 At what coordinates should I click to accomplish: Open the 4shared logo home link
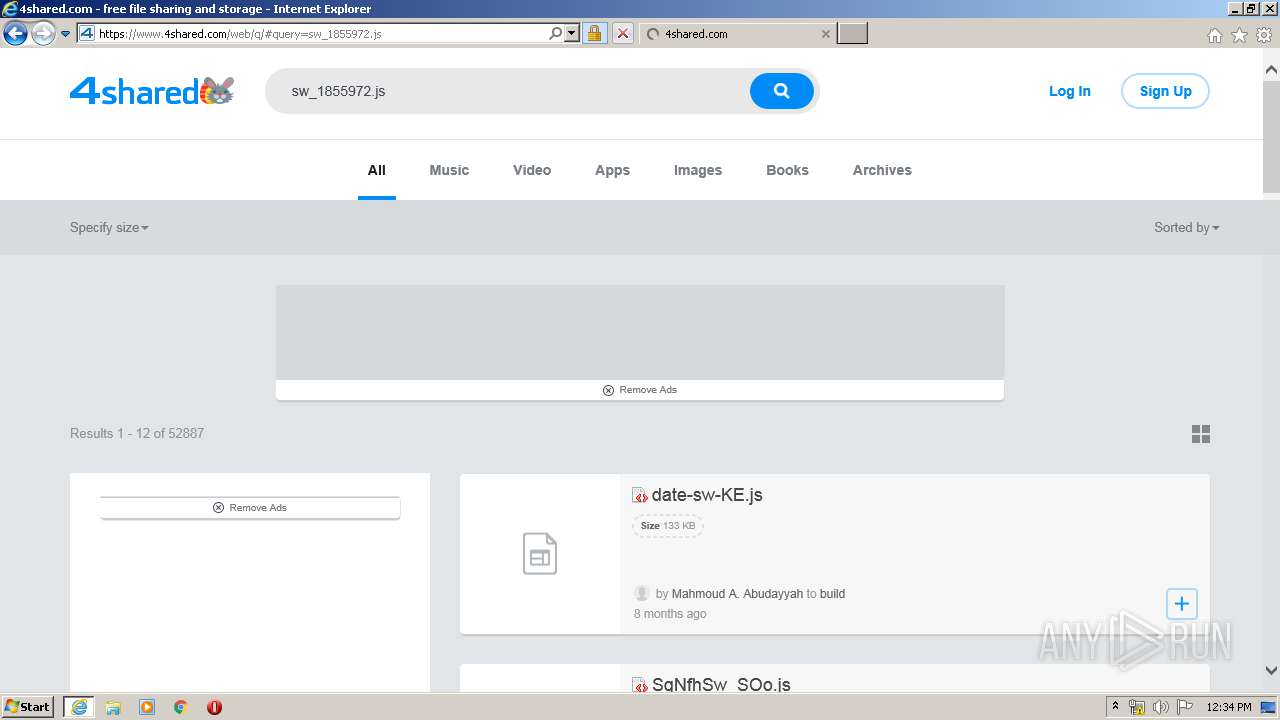[x=152, y=91]
